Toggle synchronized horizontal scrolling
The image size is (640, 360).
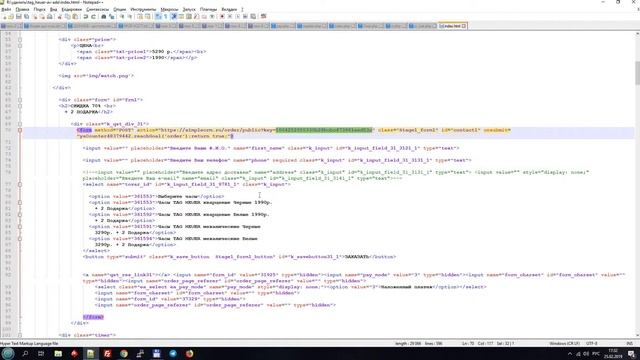coord(148,17)
